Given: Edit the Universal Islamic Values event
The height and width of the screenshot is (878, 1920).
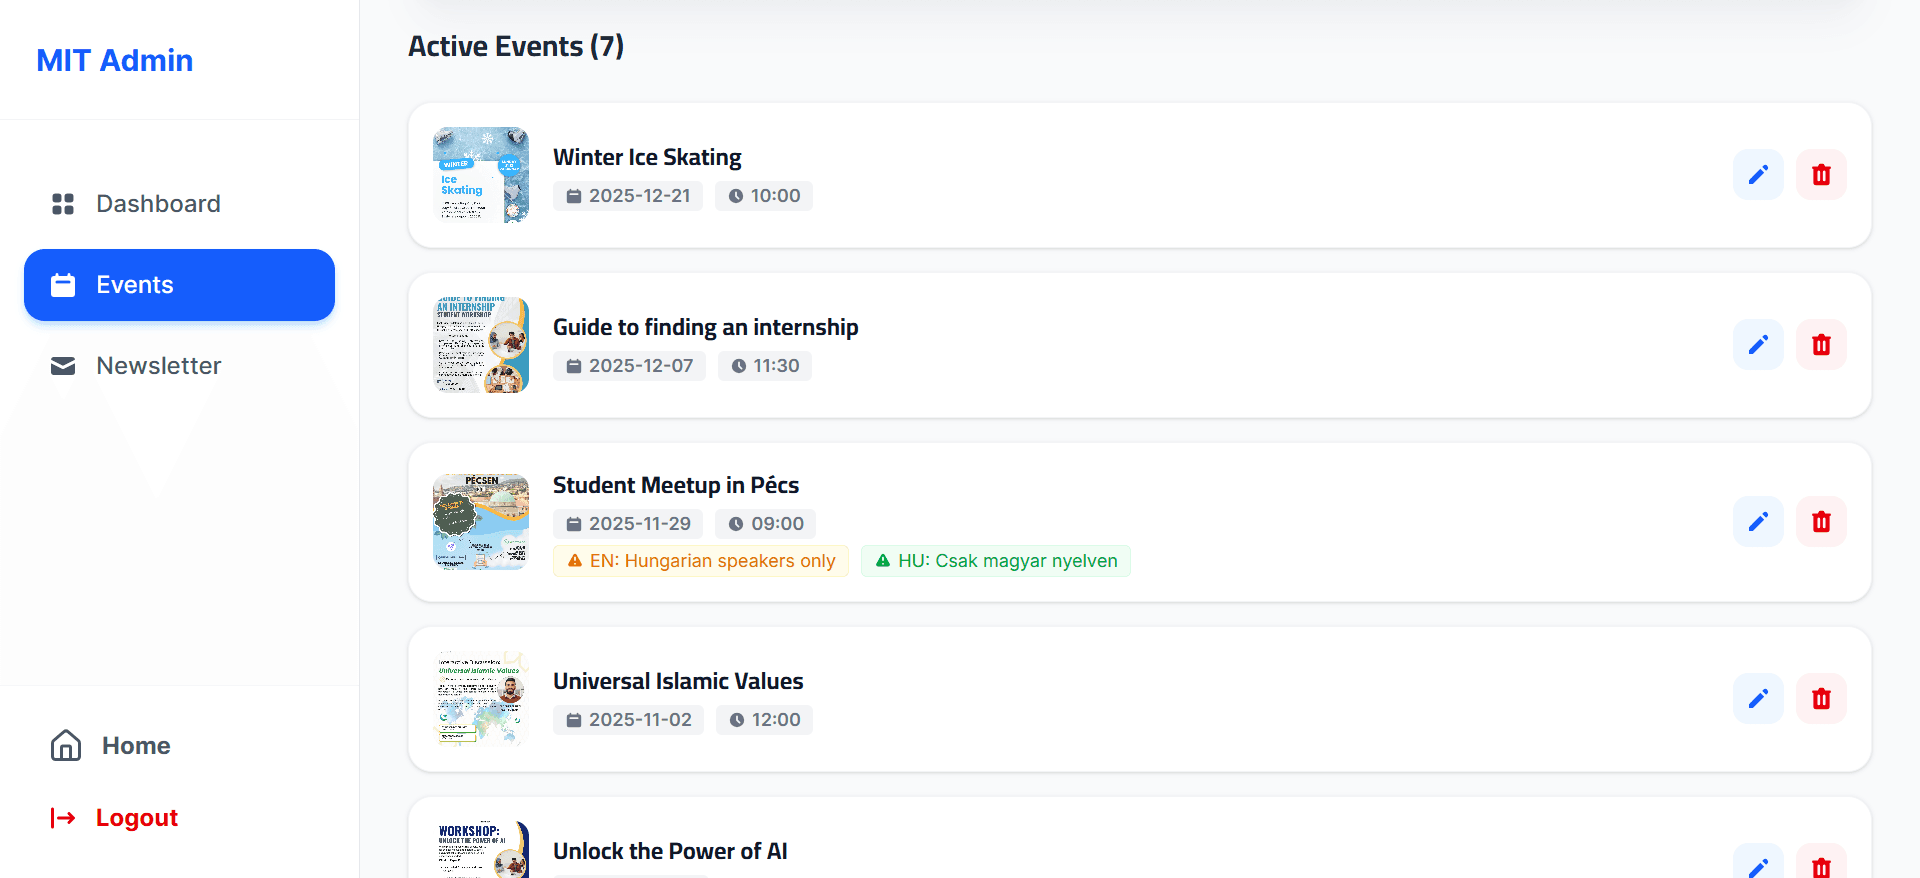Looking at the screenshot, I should [1758, 699].
